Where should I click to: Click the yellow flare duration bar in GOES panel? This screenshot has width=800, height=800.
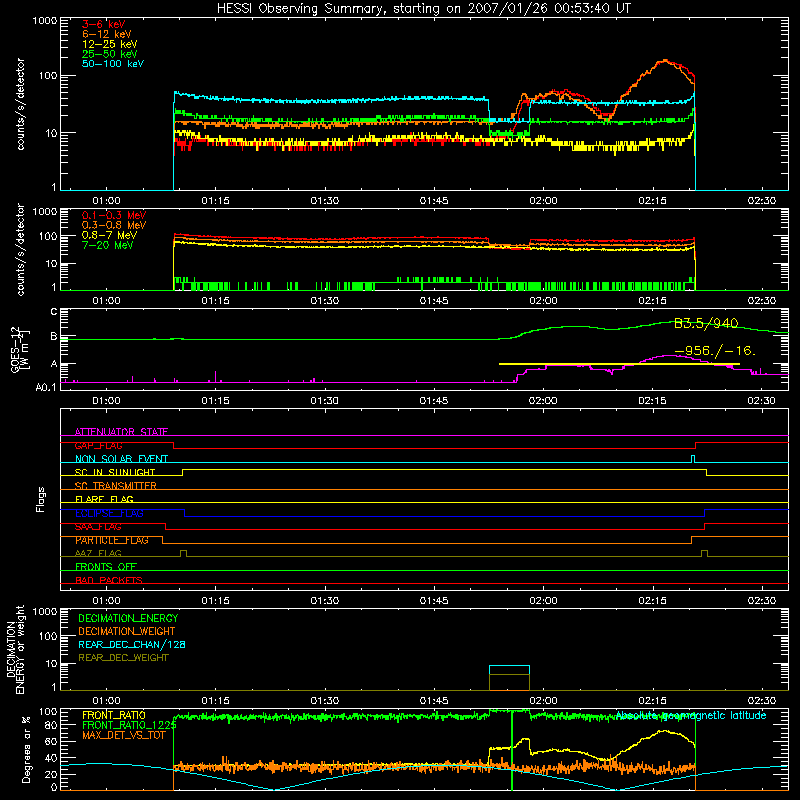point(619,364)
